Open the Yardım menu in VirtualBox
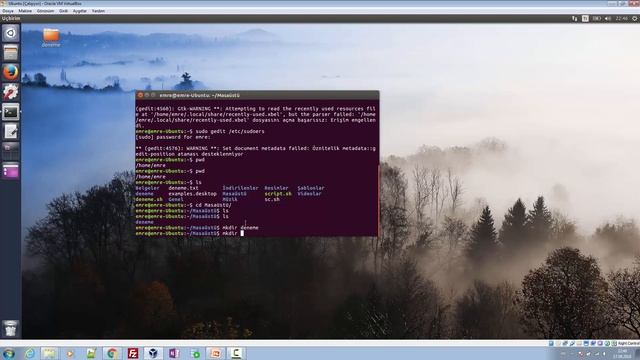 [x=98, y=11]
